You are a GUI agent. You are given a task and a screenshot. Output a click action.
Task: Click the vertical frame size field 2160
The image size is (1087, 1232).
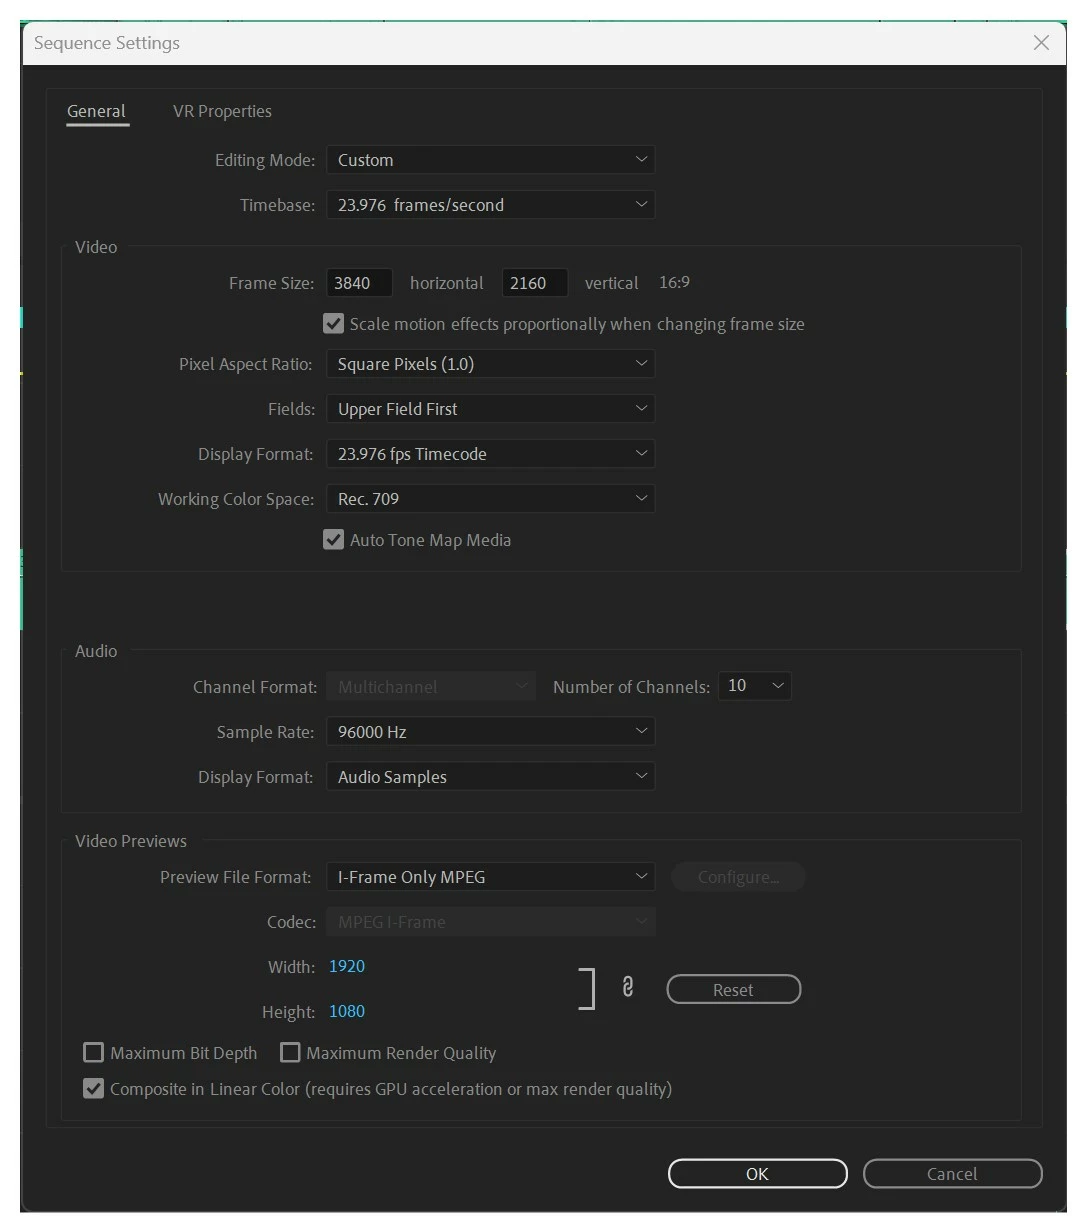tap(535, 283)
